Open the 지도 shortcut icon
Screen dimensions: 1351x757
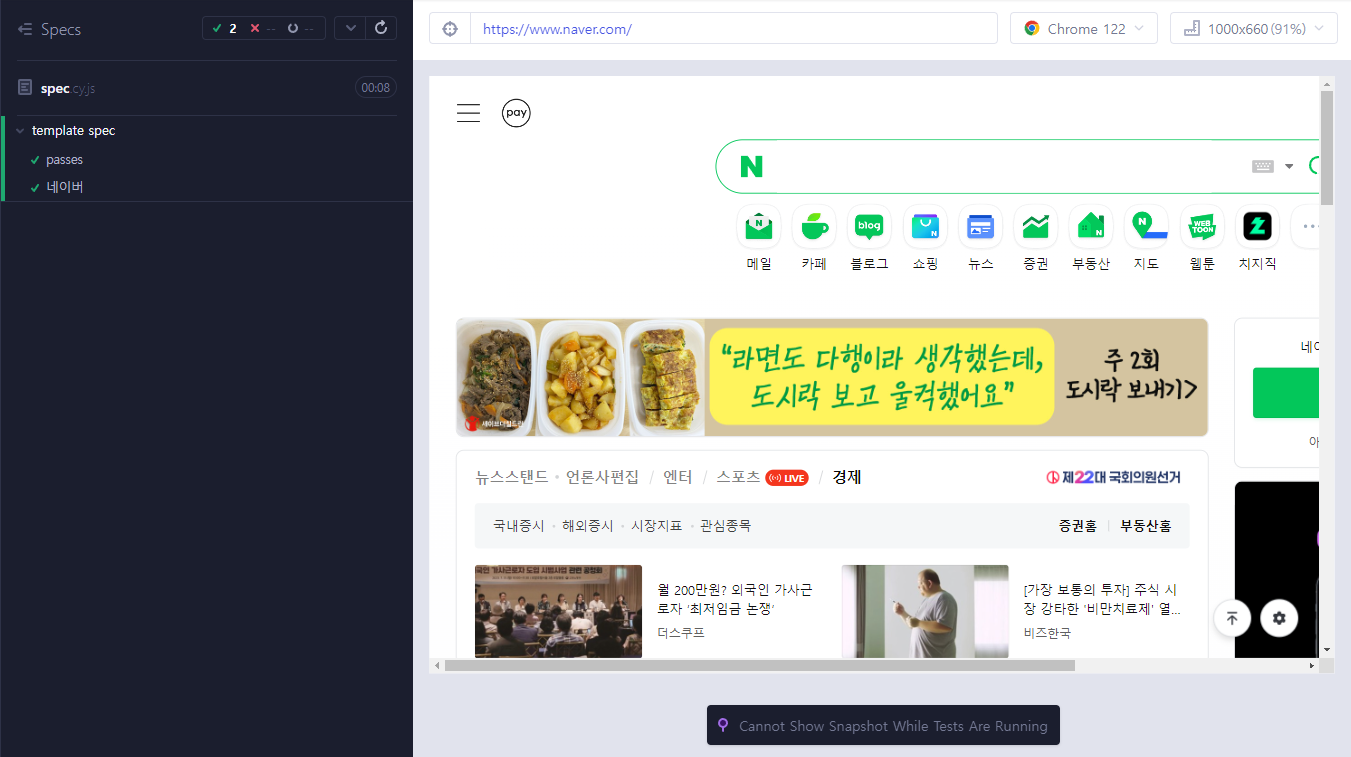click(1146, 227)
